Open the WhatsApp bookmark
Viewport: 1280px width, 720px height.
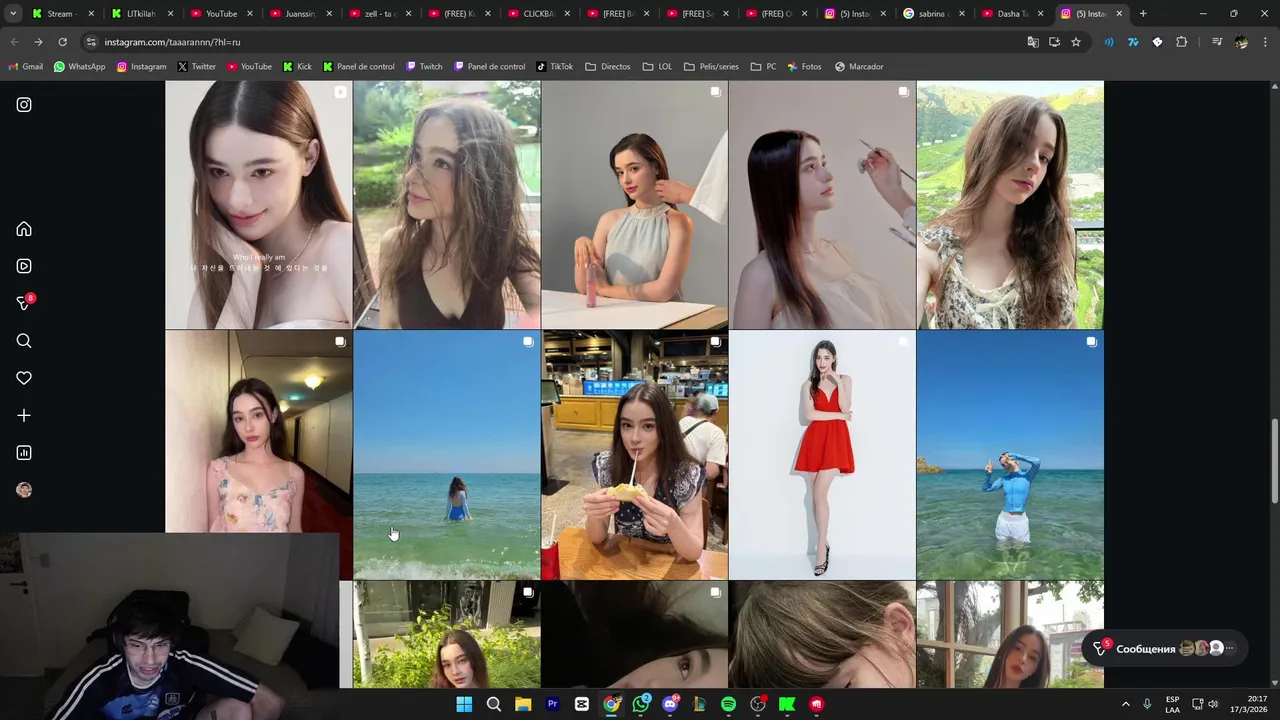(79, 67)
